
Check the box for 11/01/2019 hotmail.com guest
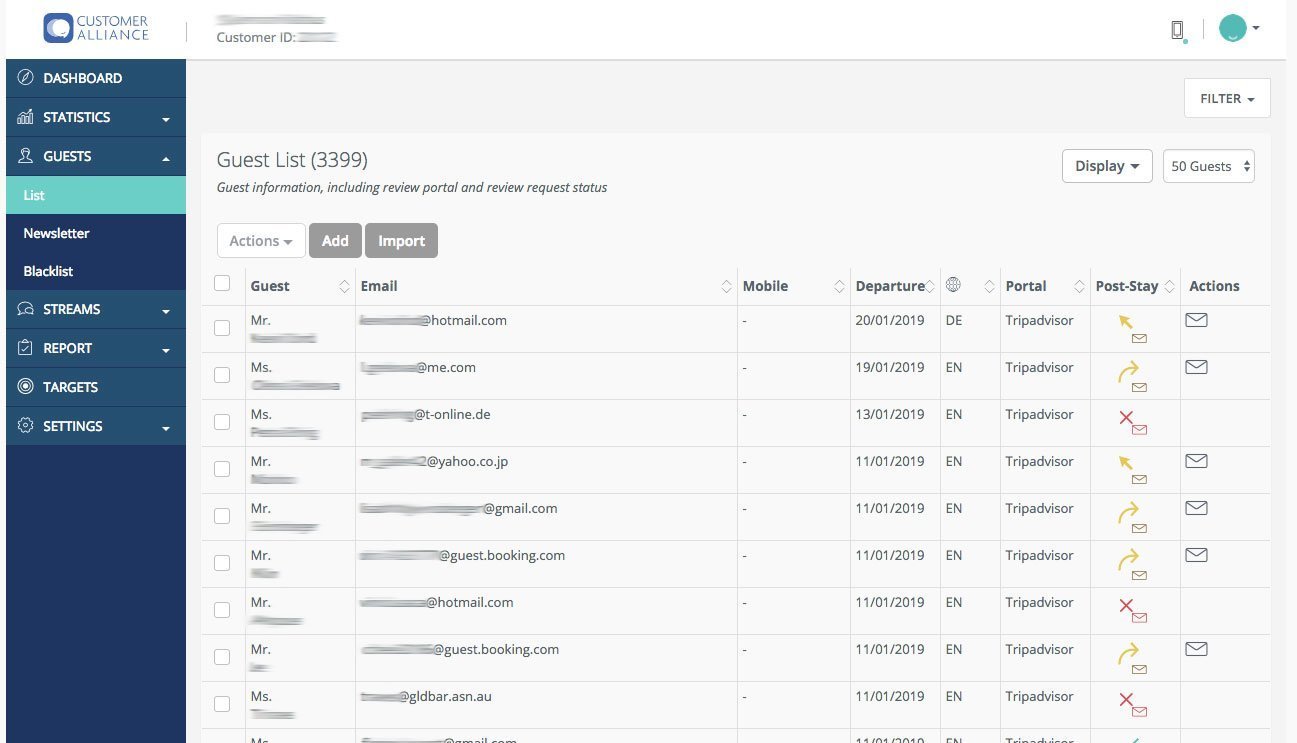click(x=222, y=610)
